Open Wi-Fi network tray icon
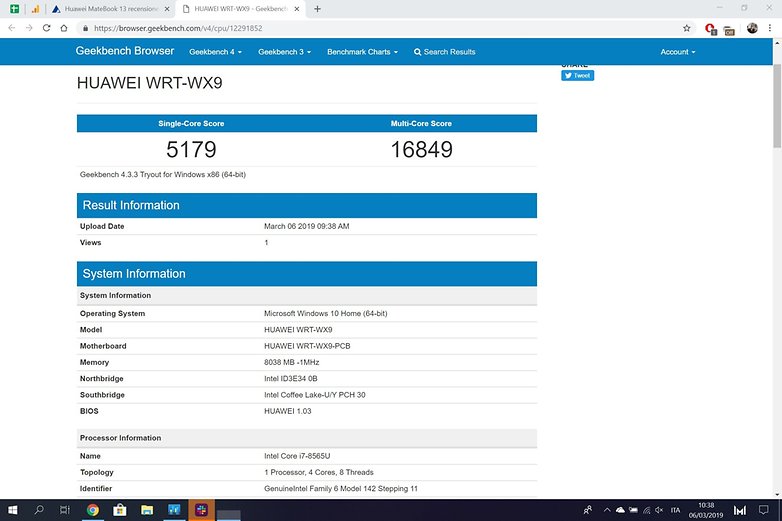Image resolution: width=782 pixels, height=521 pixels. coord(647,510)
